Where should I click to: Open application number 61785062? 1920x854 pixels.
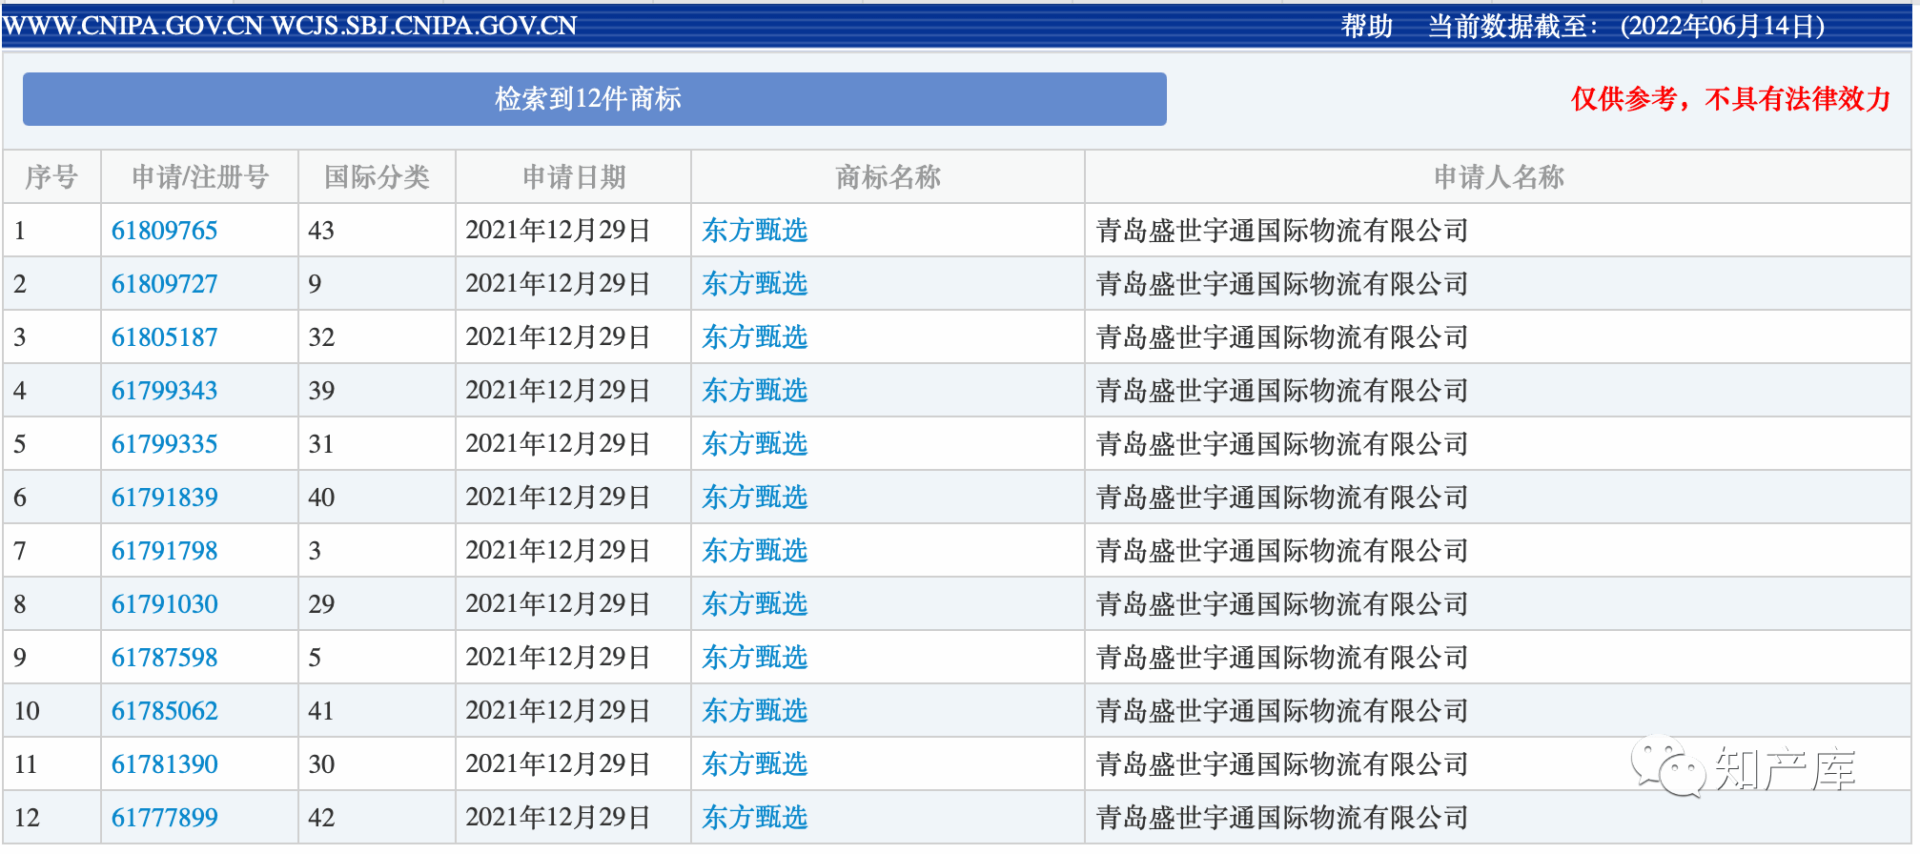pos(164,711)
